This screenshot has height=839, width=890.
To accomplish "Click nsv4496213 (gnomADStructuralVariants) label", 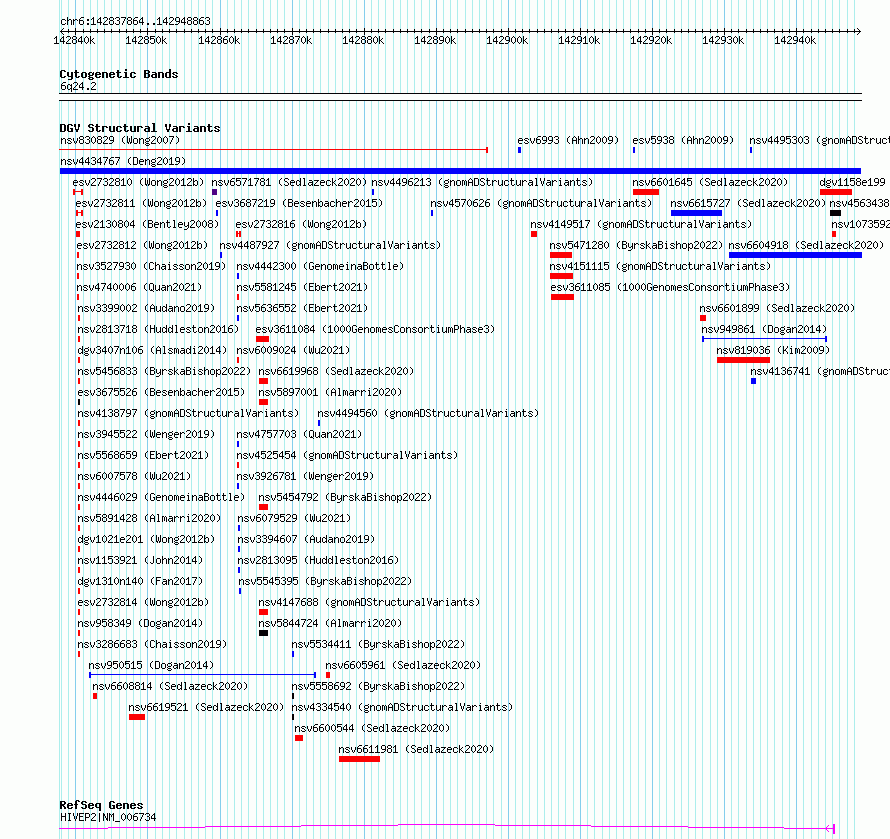I will pos(482,182).
